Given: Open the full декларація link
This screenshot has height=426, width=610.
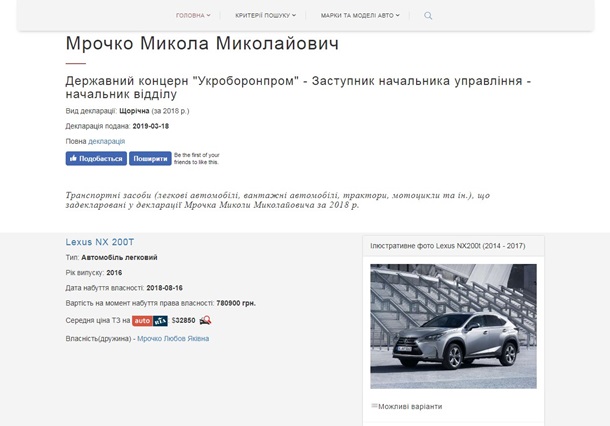Looking at the screenshot, I should [x=106, y=141].
